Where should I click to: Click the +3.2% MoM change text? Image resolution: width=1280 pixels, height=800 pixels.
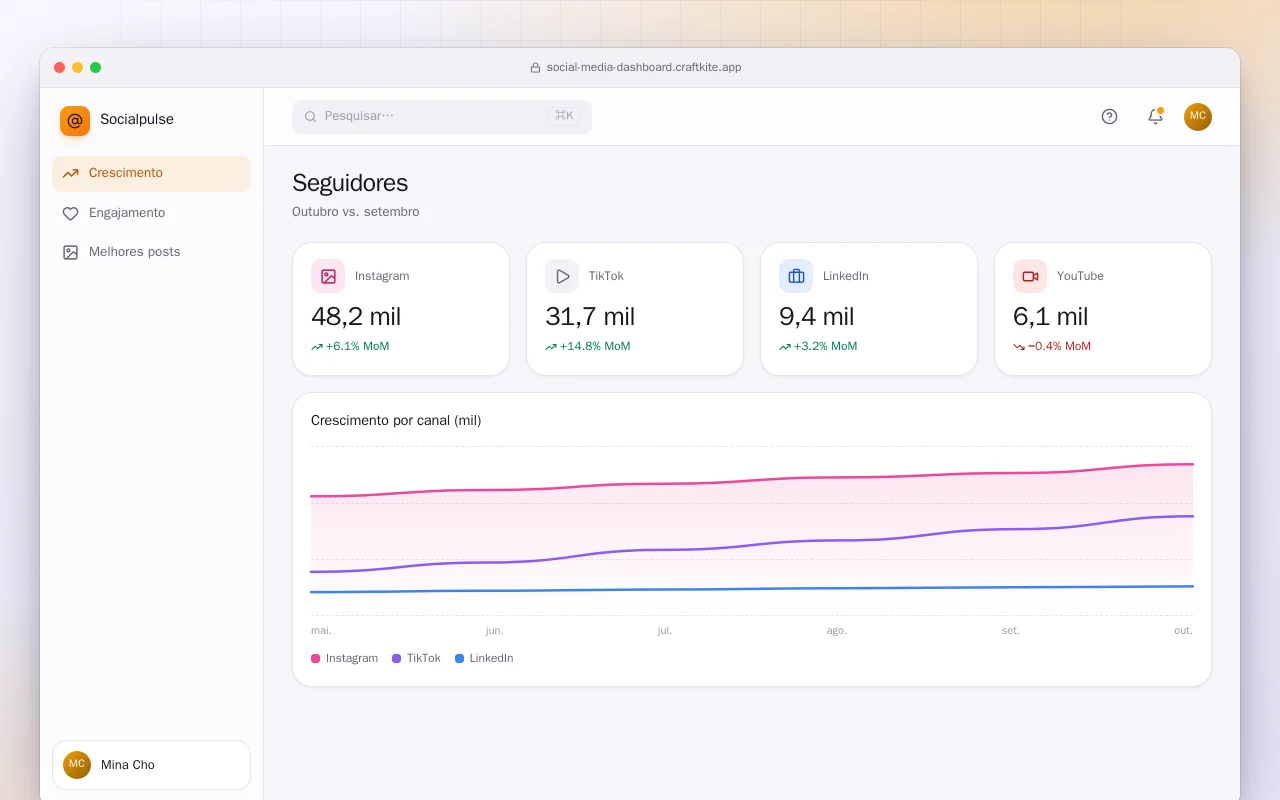tap(826, 347)
